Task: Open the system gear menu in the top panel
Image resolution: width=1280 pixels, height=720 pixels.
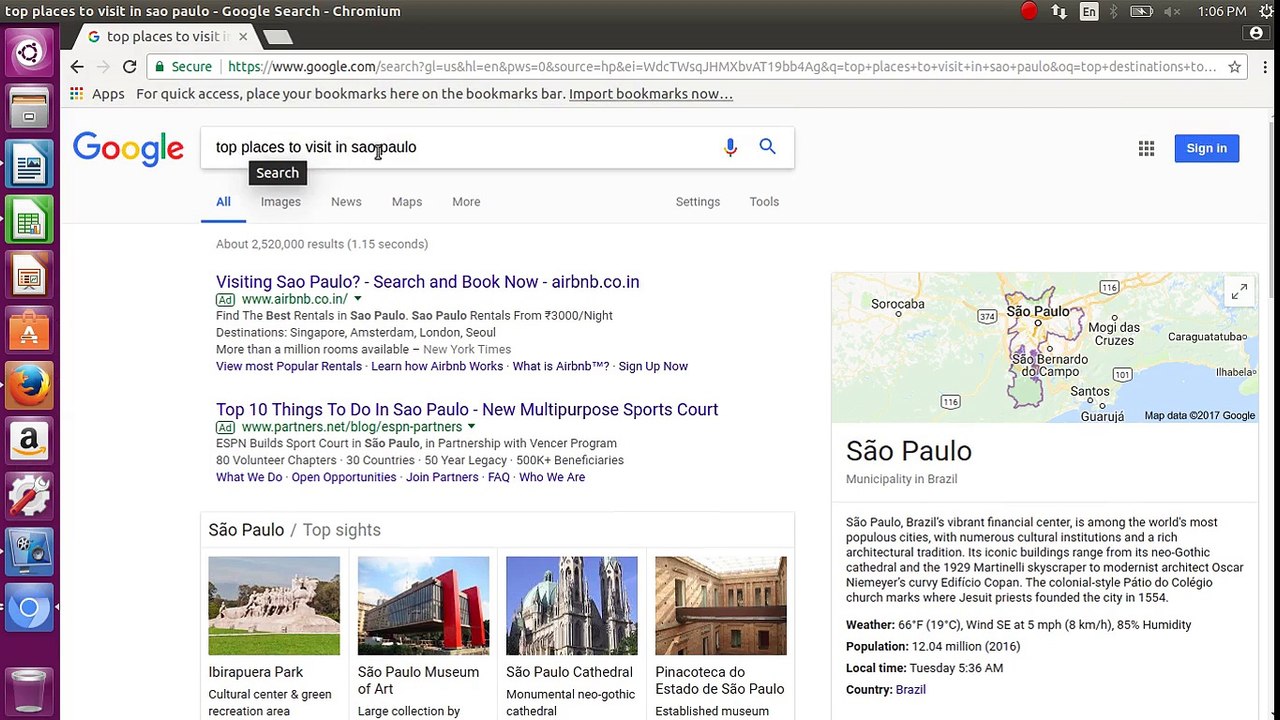Action: point(1266,11)
